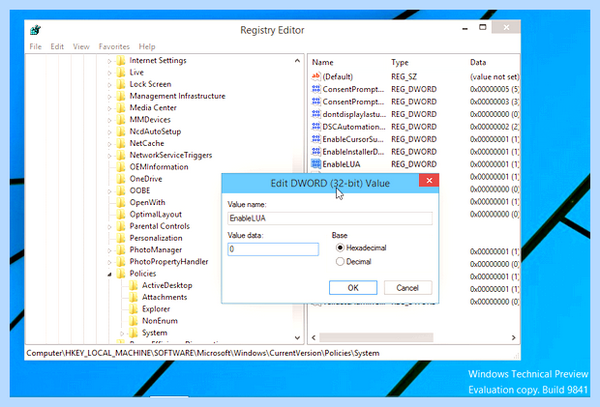Close the Edit DWORD dialog with red X
Image resolution: width=600 pixels, height=407 pixels.
pyautogui.click(x=429, y=180)
